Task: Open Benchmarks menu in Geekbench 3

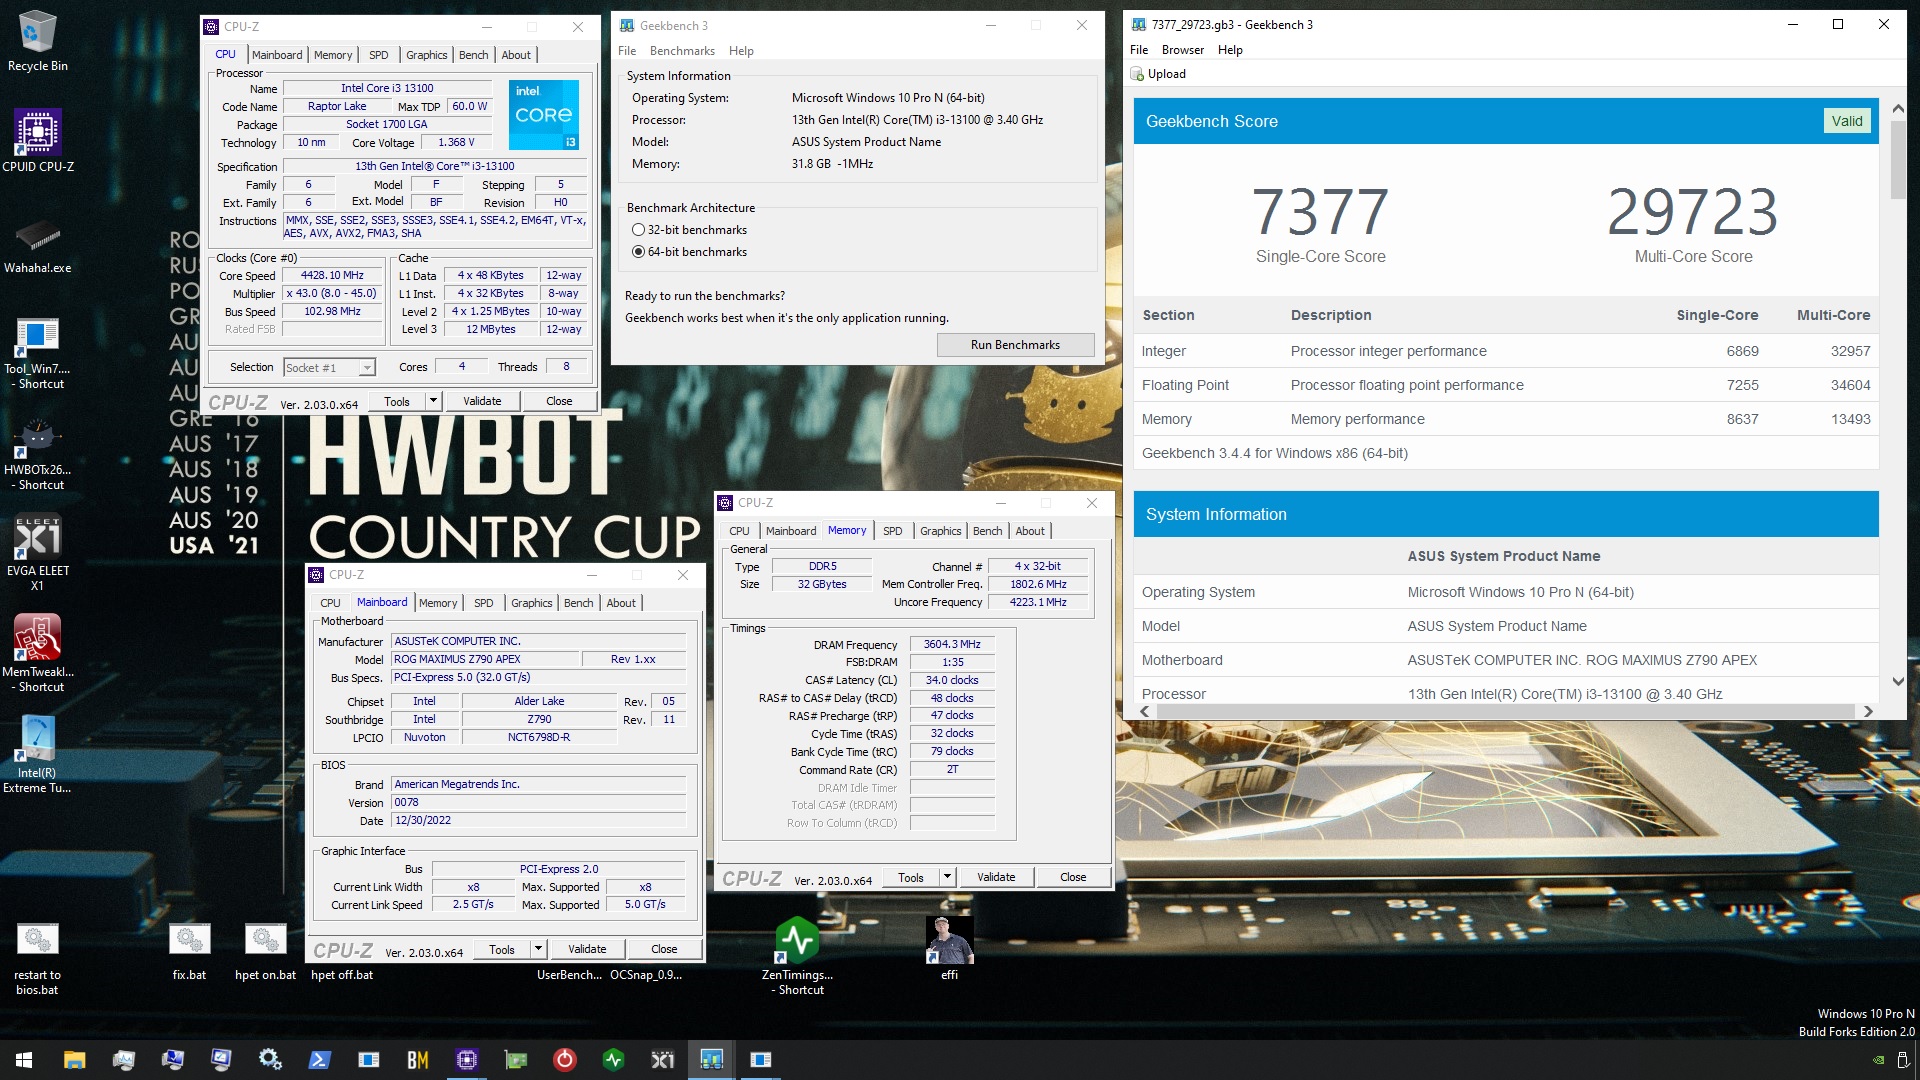Action: click(x=682, y=51)
